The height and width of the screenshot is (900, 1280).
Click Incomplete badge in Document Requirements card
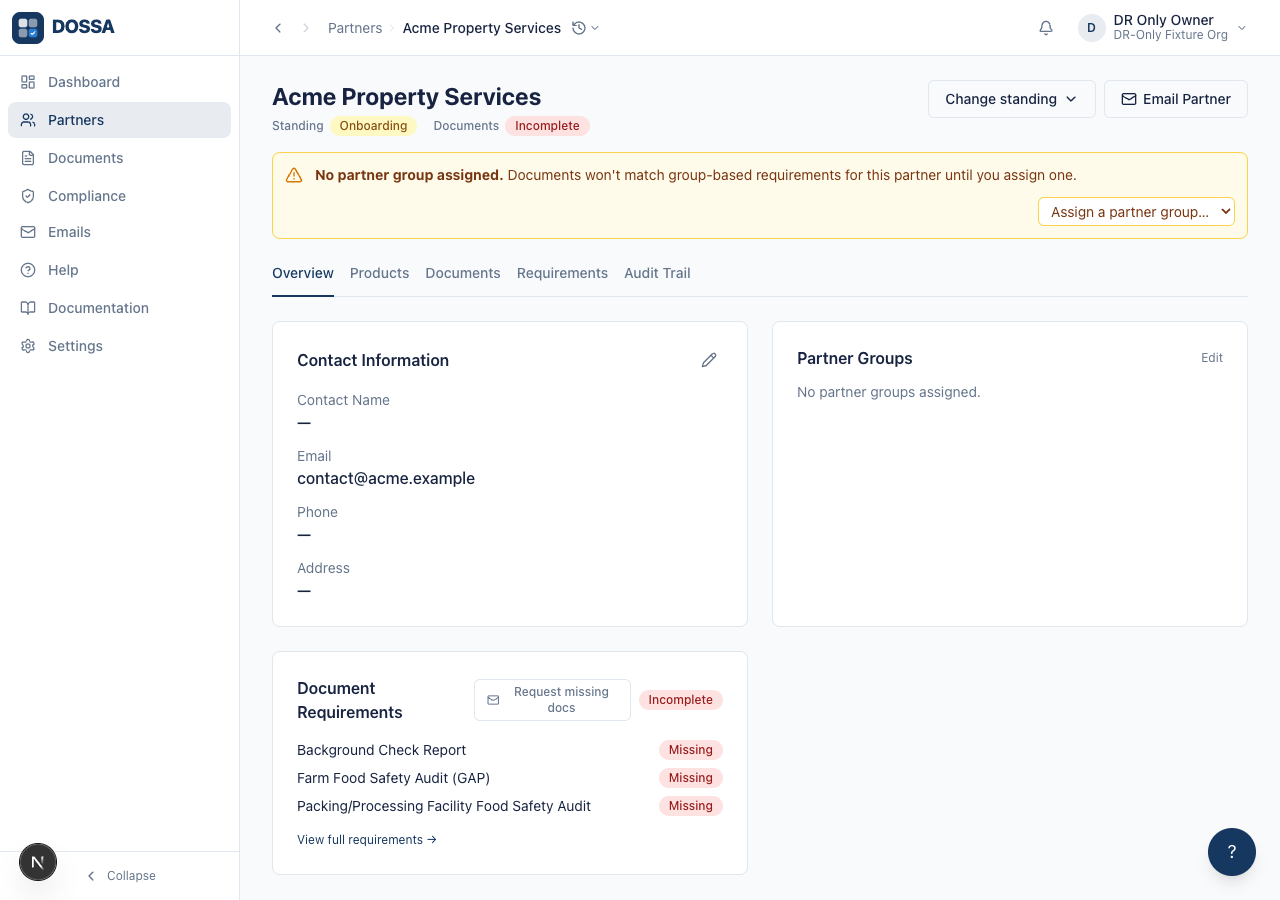pos(680,700)
